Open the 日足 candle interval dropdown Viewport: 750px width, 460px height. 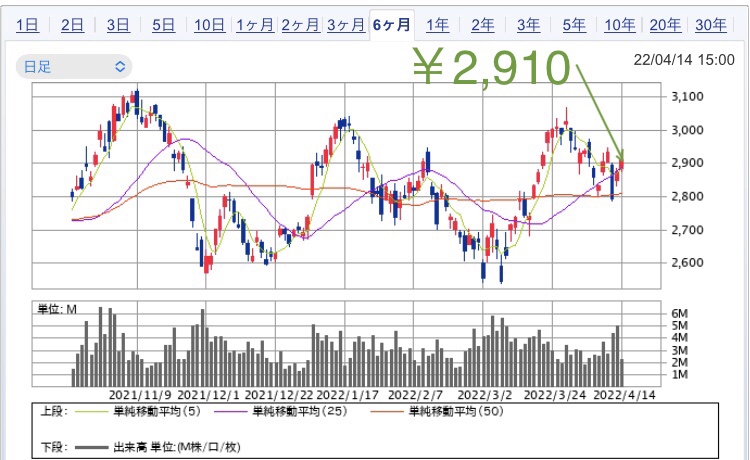[74, 66]
